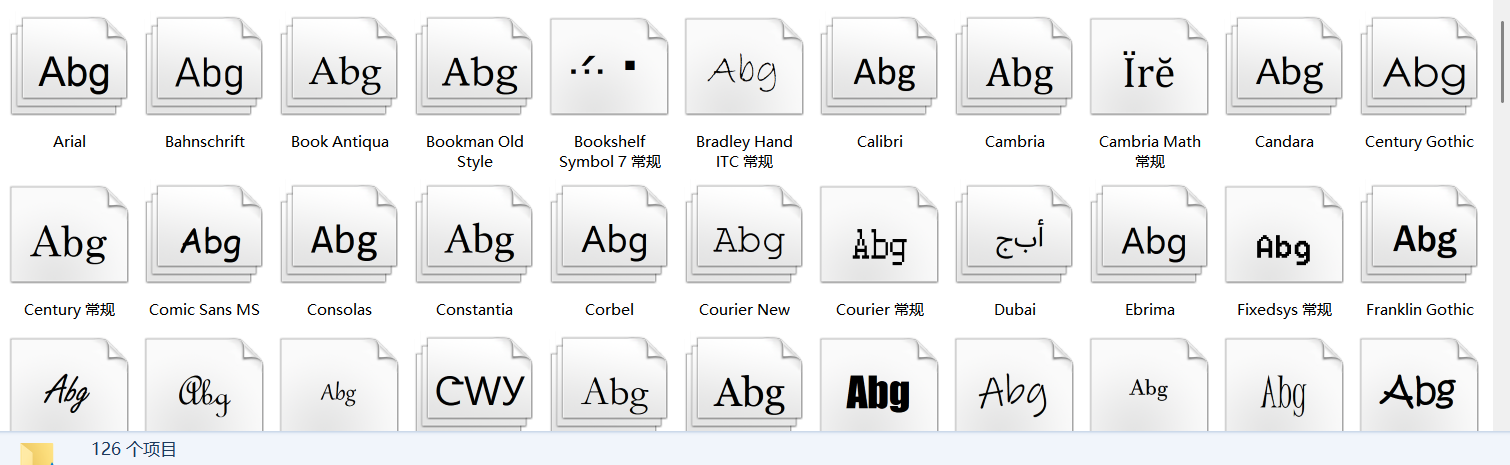Open the heavy black bold Abg font icon
Screen dimensions: 1510x465
pyautogui.click(x=879, y=385)
